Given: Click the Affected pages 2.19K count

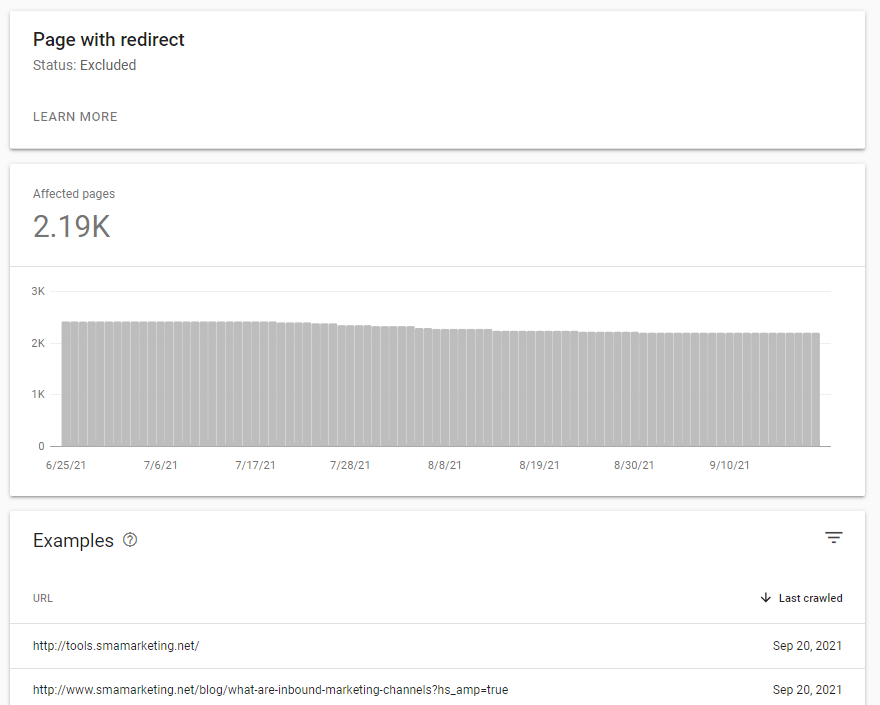Looking at the screenshot, I should coord(71,227).
